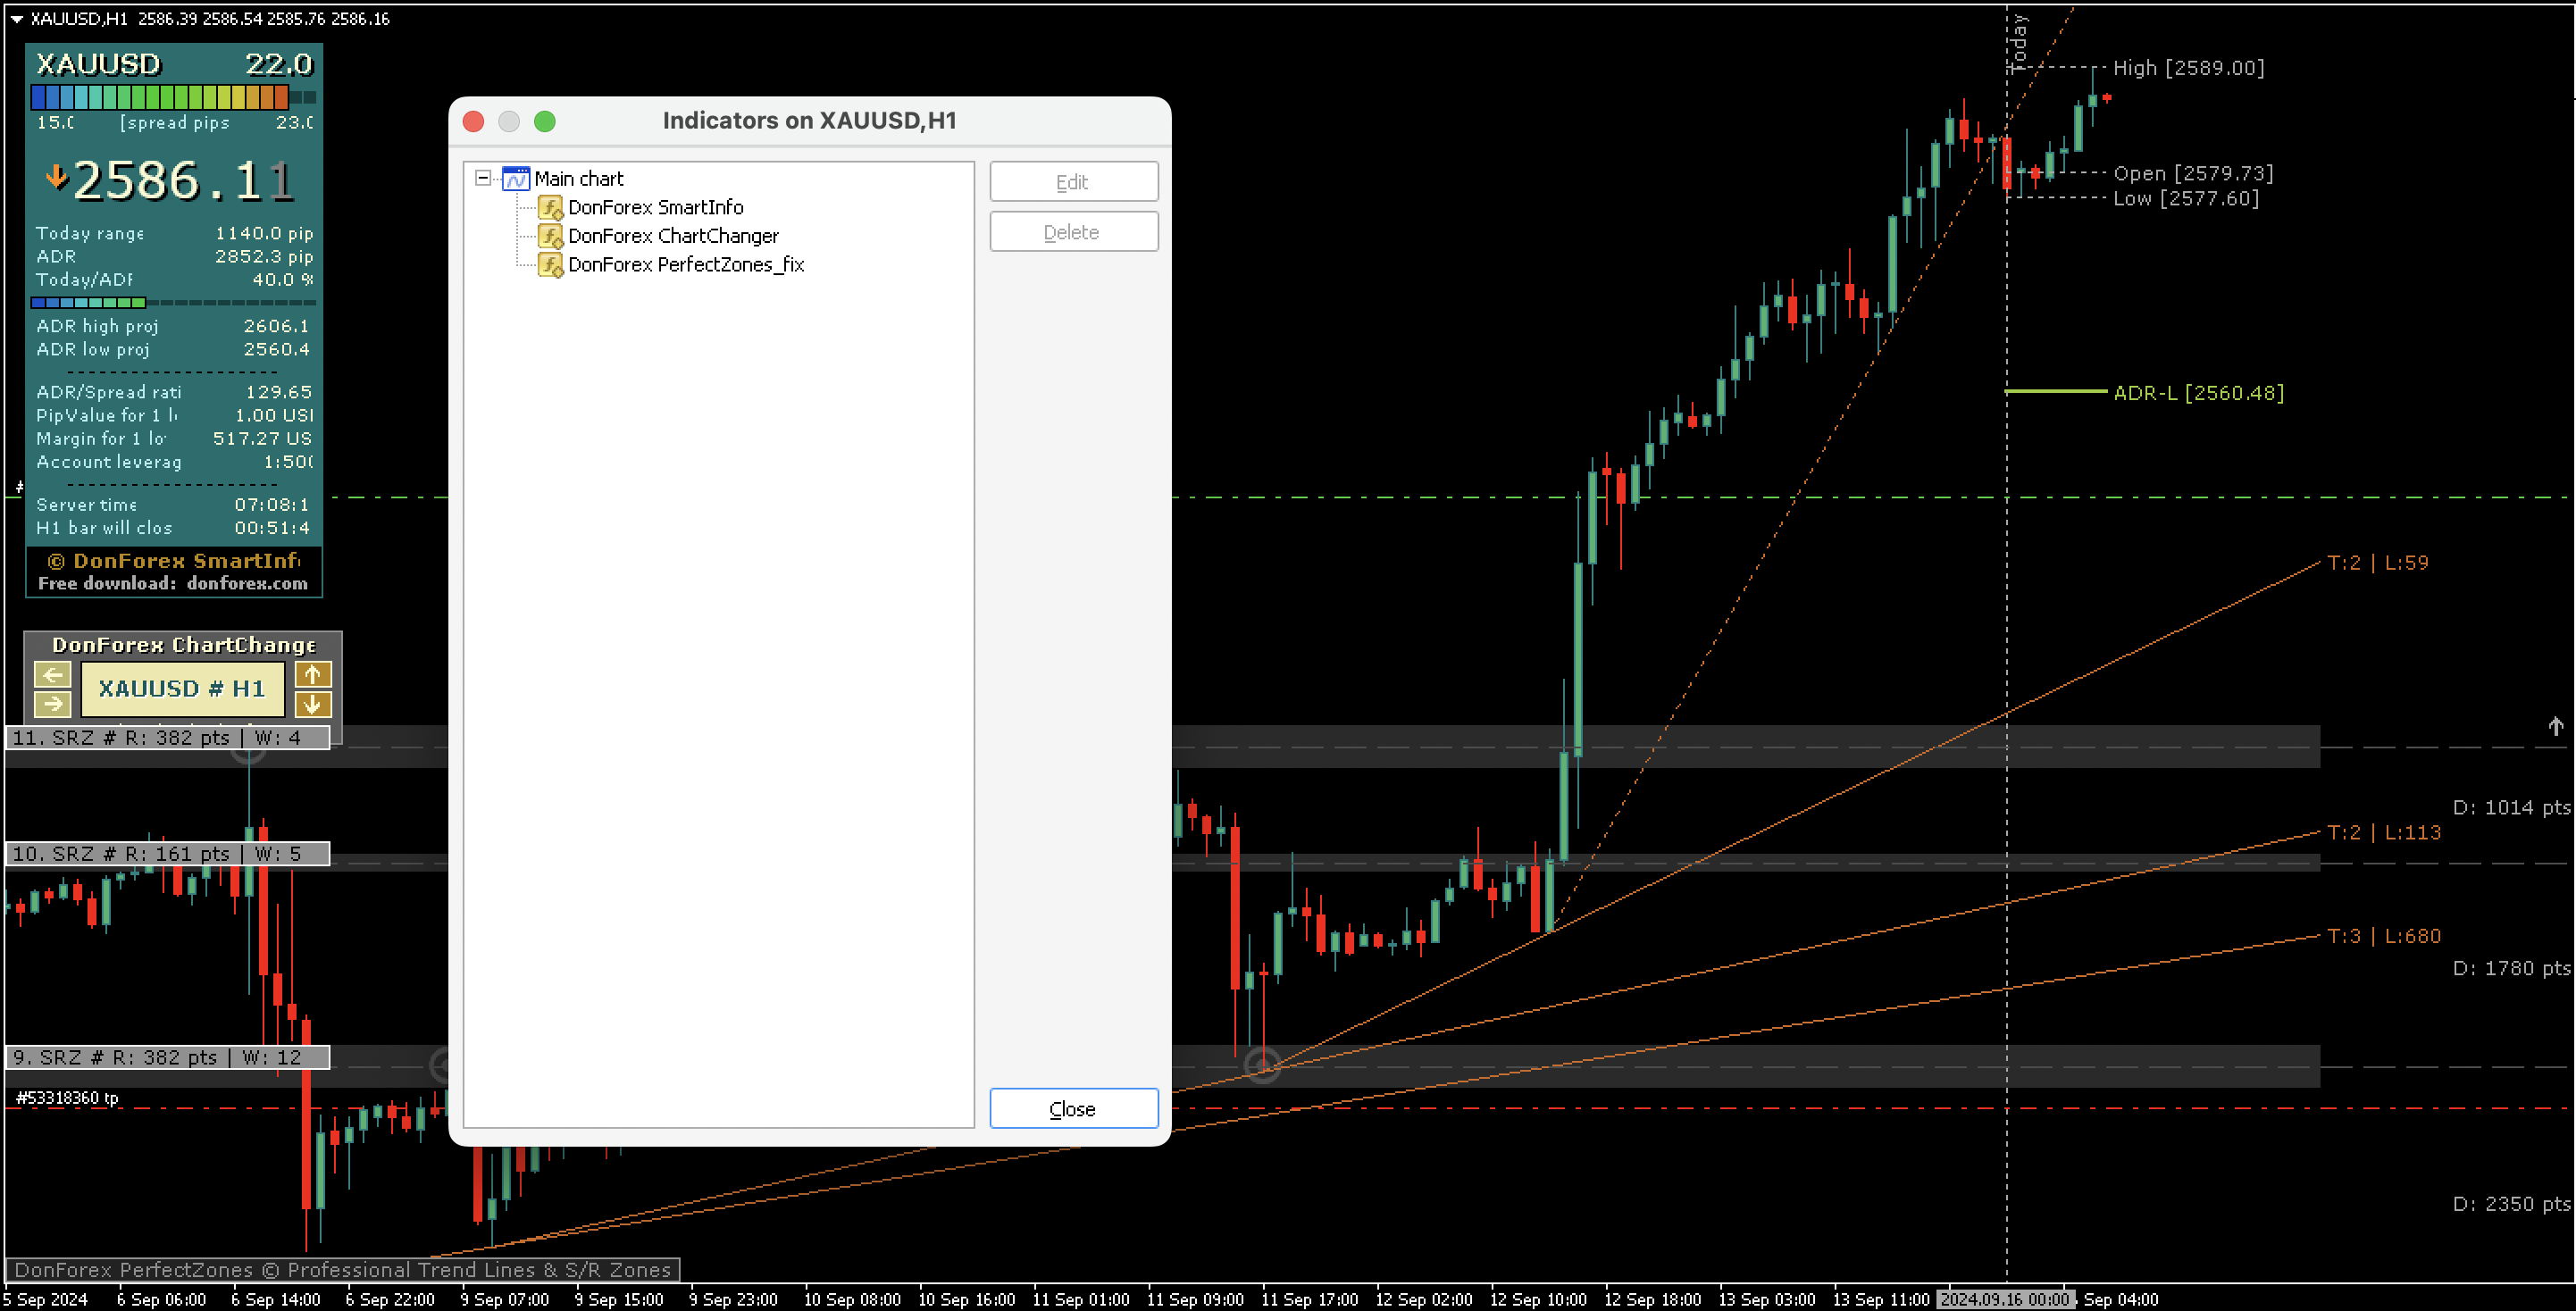The image size is (2576, 1311).
Task: Open chart menu triangle beside XAUUSD,H1 title
Action: coord(16,19)
